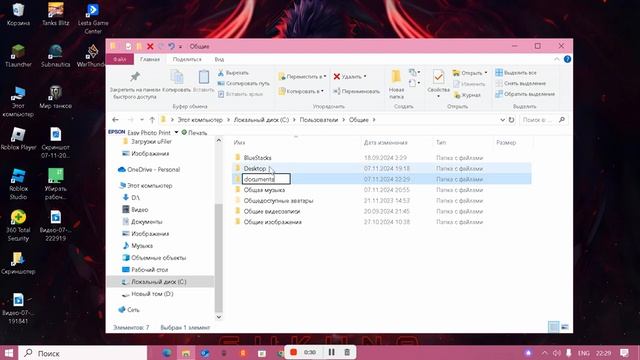The image size is (640, 360).
Task: Open Roblox Player desktop shortcut
Action: 18,139
